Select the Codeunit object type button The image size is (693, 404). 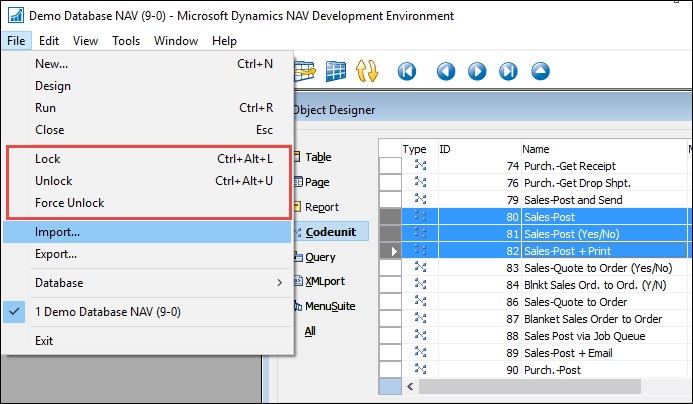pos(331,232)
